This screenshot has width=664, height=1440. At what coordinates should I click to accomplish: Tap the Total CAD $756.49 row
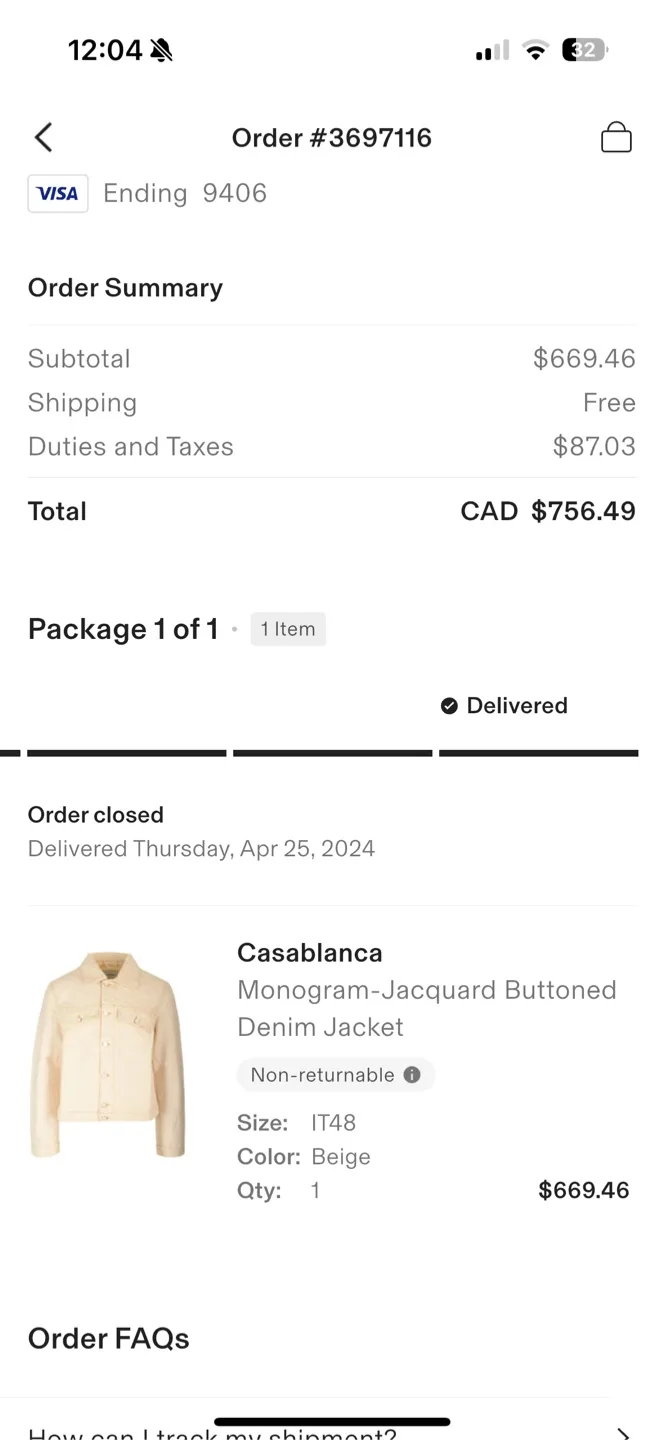click(x=332, y=511)
